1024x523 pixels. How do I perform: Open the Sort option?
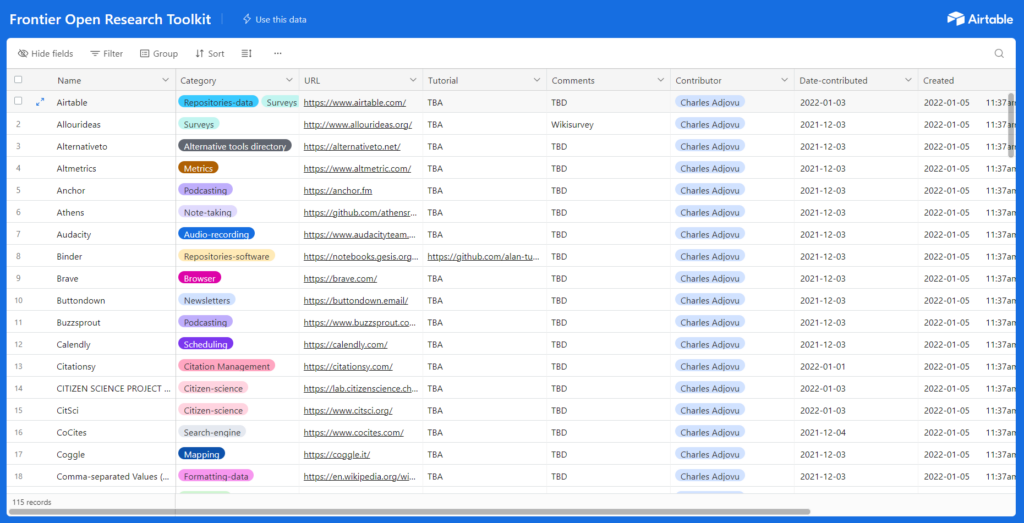[x=210, y=54]
